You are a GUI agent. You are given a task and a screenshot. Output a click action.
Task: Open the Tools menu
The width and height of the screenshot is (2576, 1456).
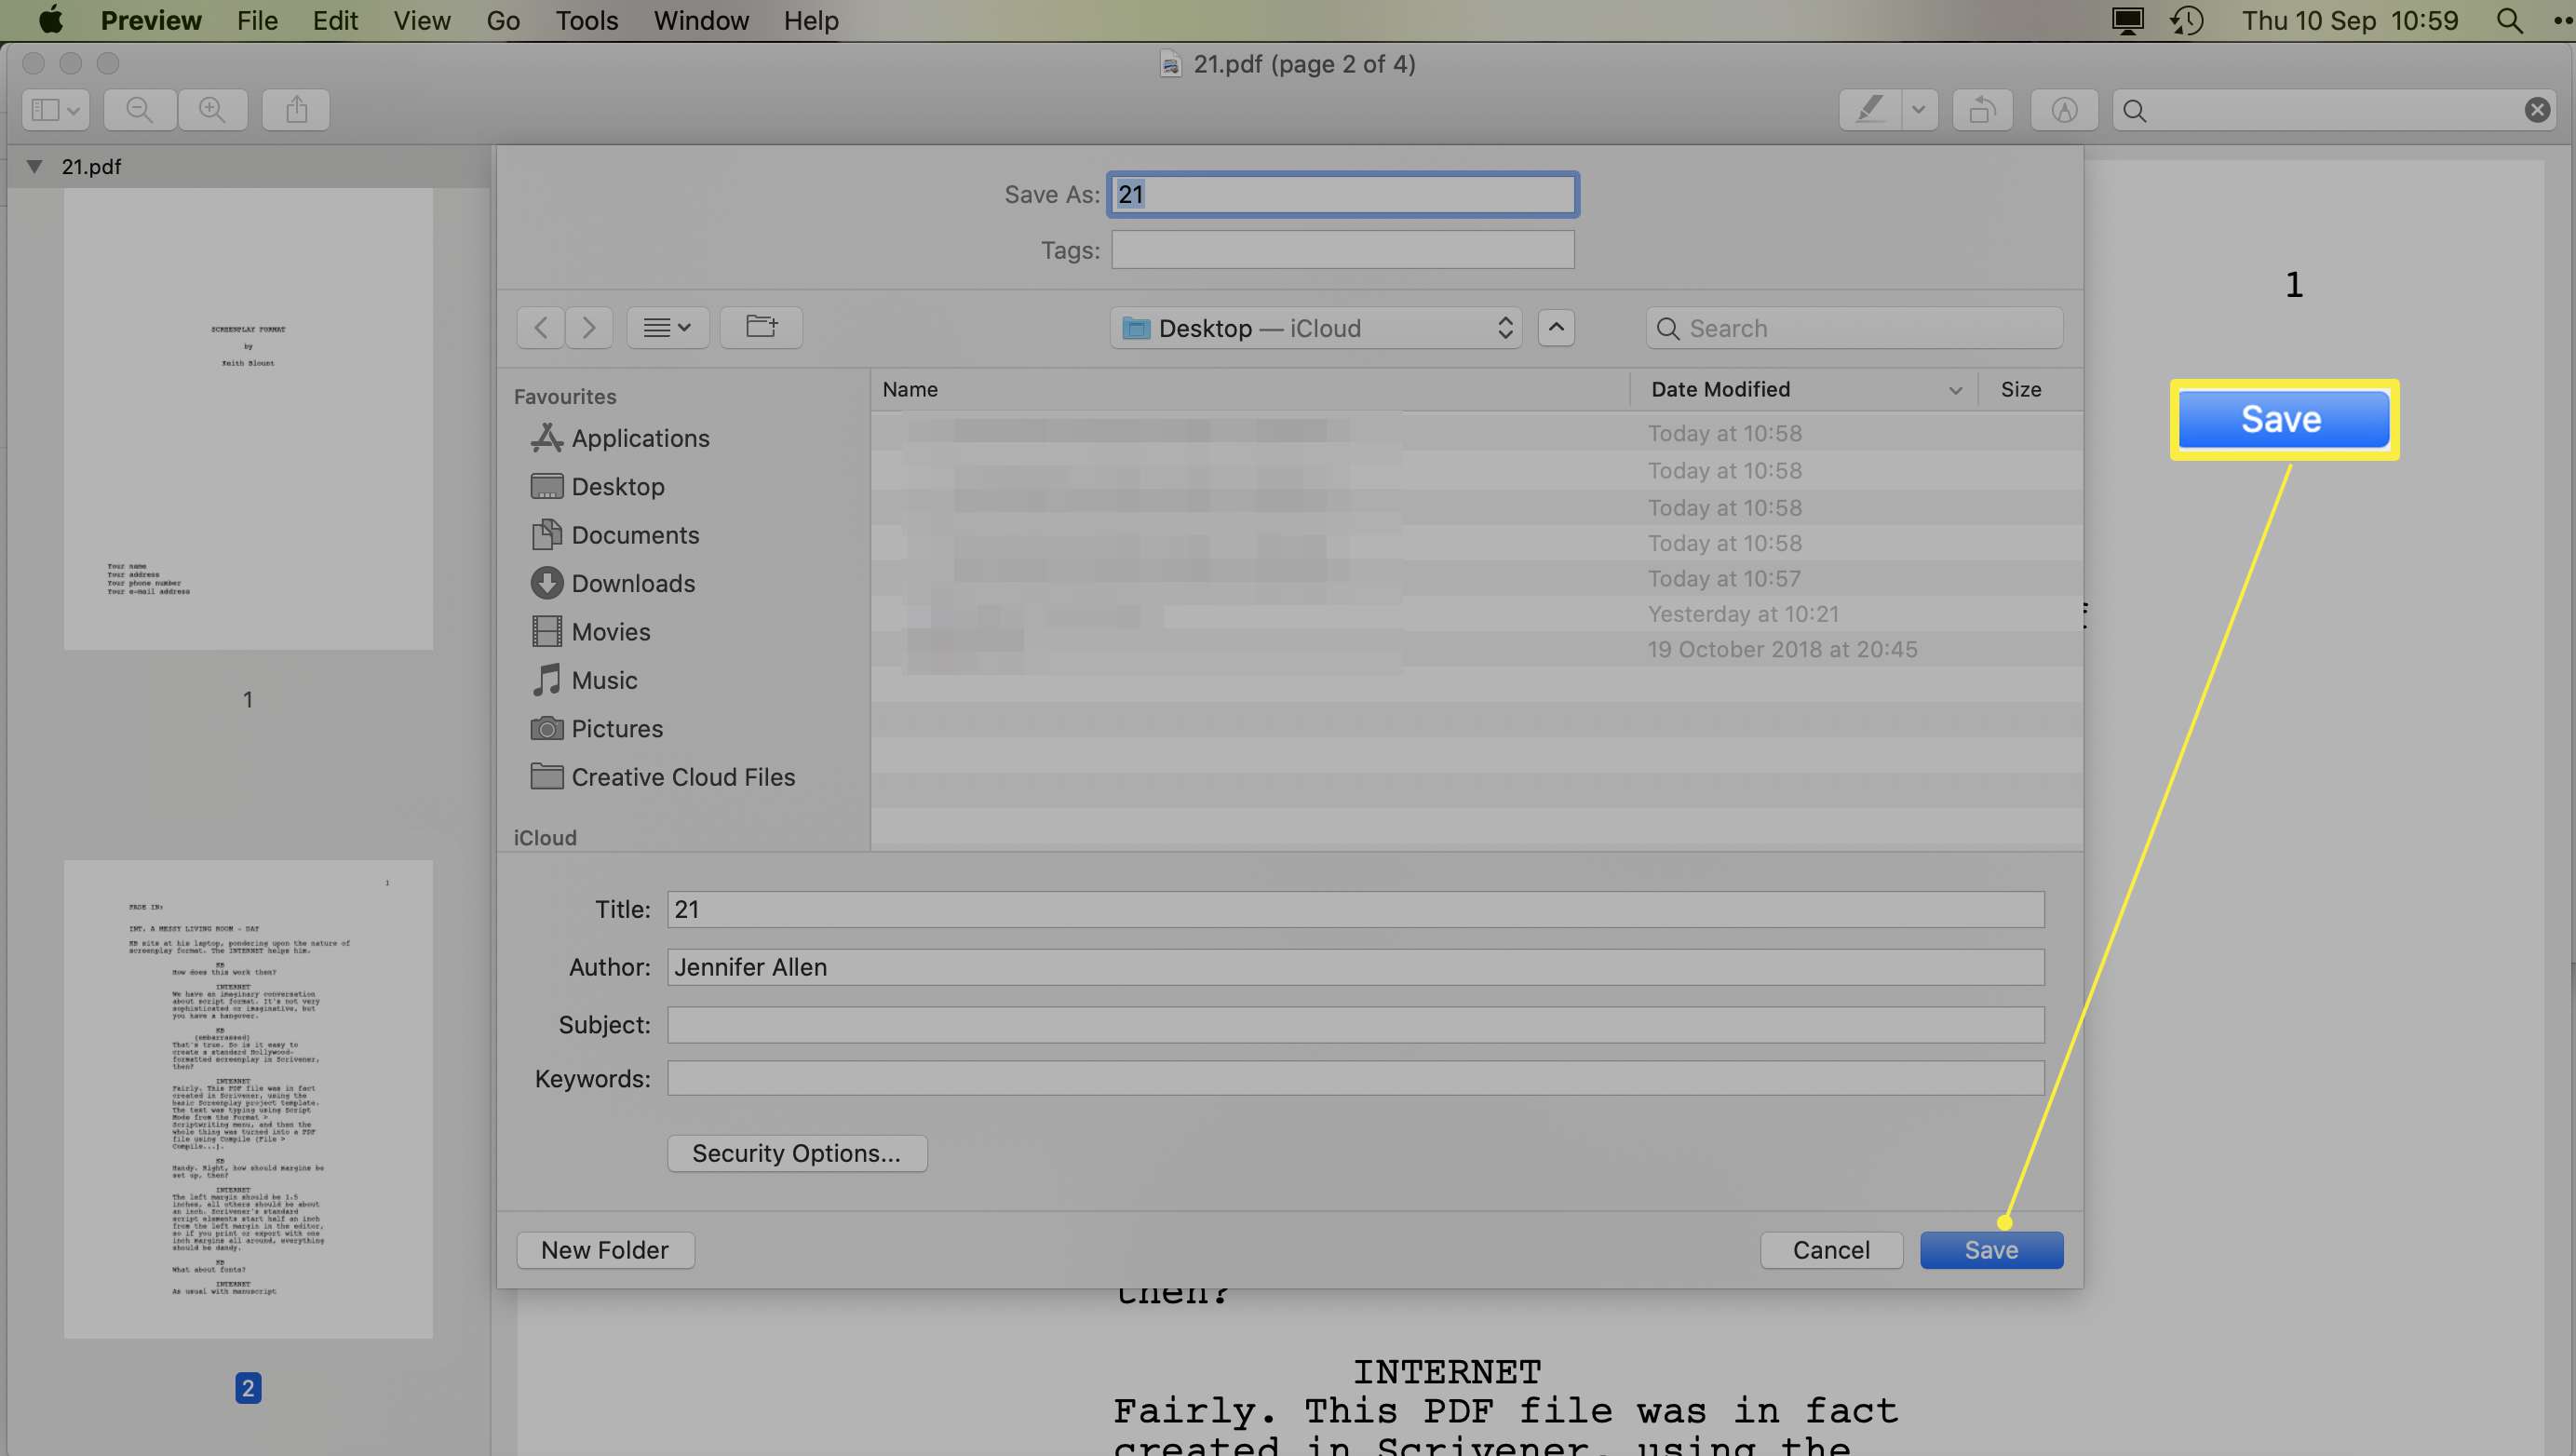(587, 20)
